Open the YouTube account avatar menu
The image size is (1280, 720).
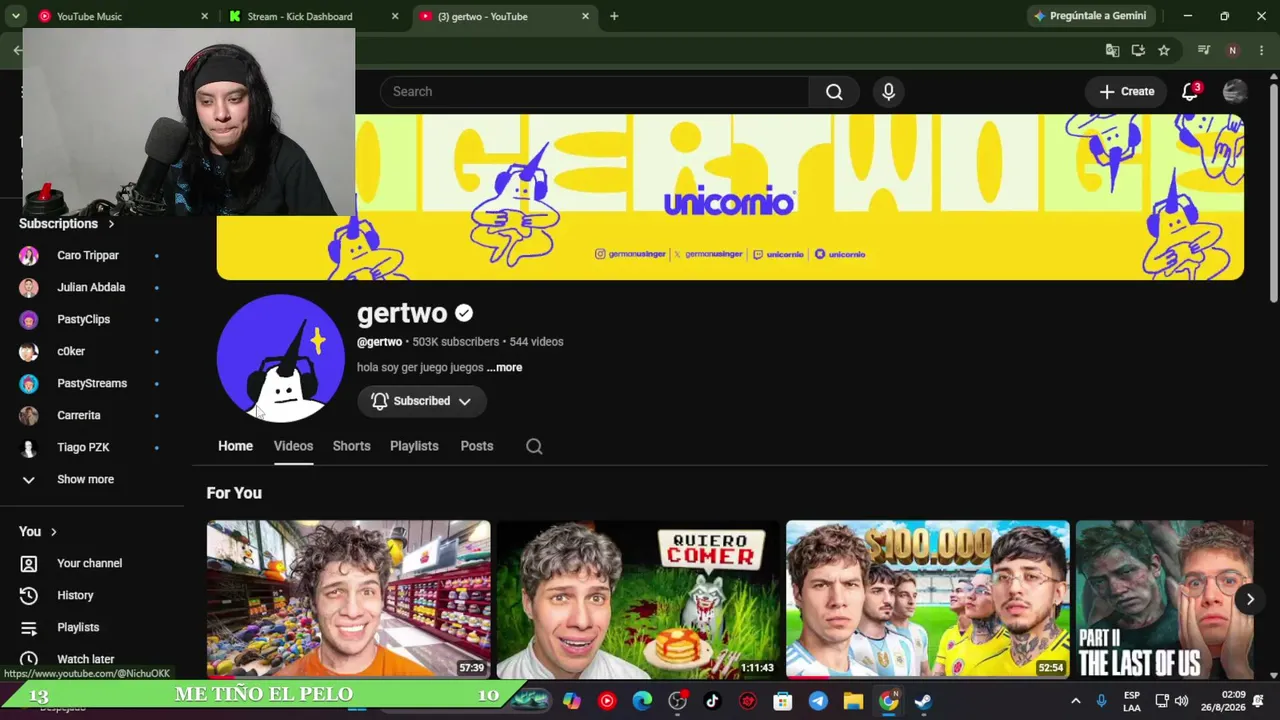[1235, 92]
